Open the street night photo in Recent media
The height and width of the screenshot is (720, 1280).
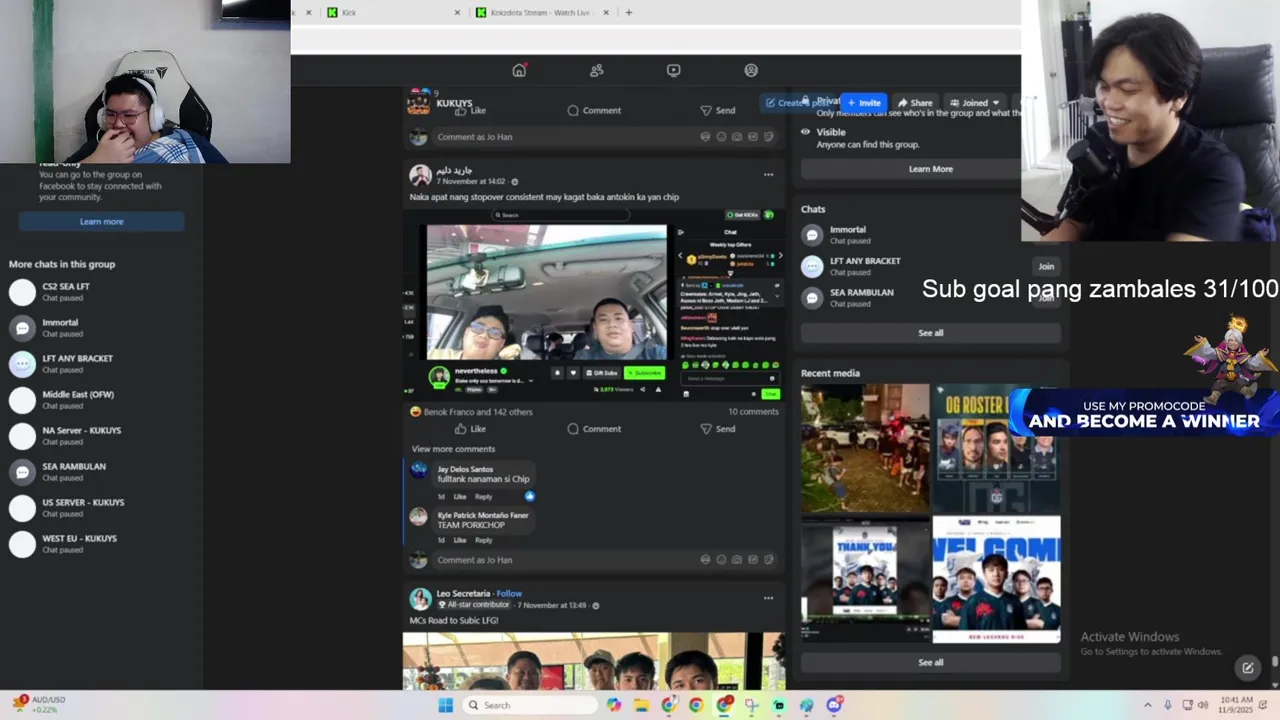[865, 448]
